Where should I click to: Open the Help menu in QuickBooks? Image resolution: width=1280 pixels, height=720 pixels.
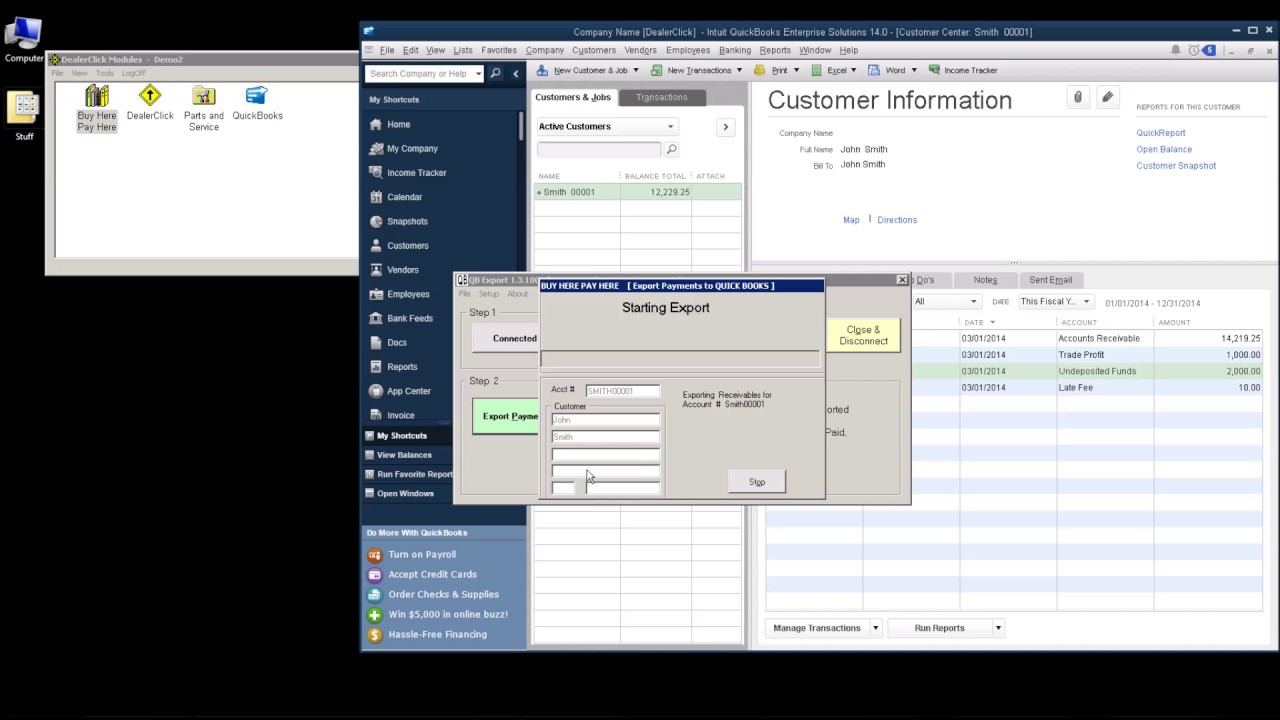tap(849, 50)
